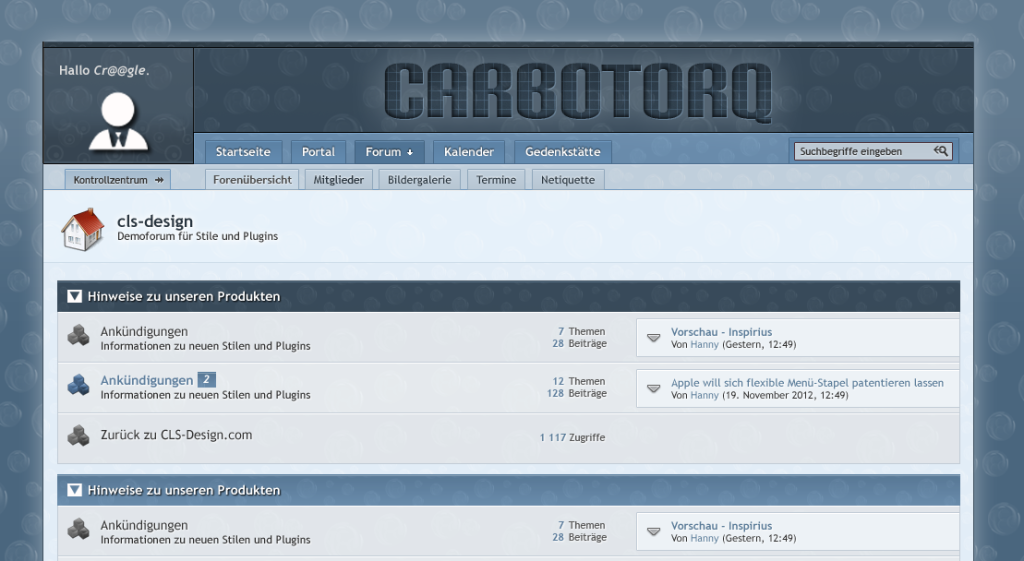Click the unread badge 2 next to Ankündigungen
Screen dimensions: 1024x561
pyautogui.click(x=206, y=380)
